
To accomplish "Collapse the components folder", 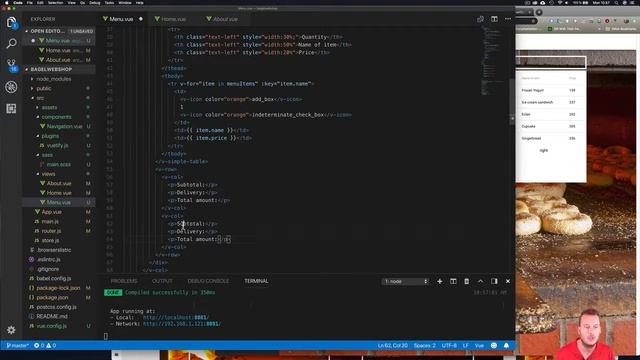I will 56,117.
